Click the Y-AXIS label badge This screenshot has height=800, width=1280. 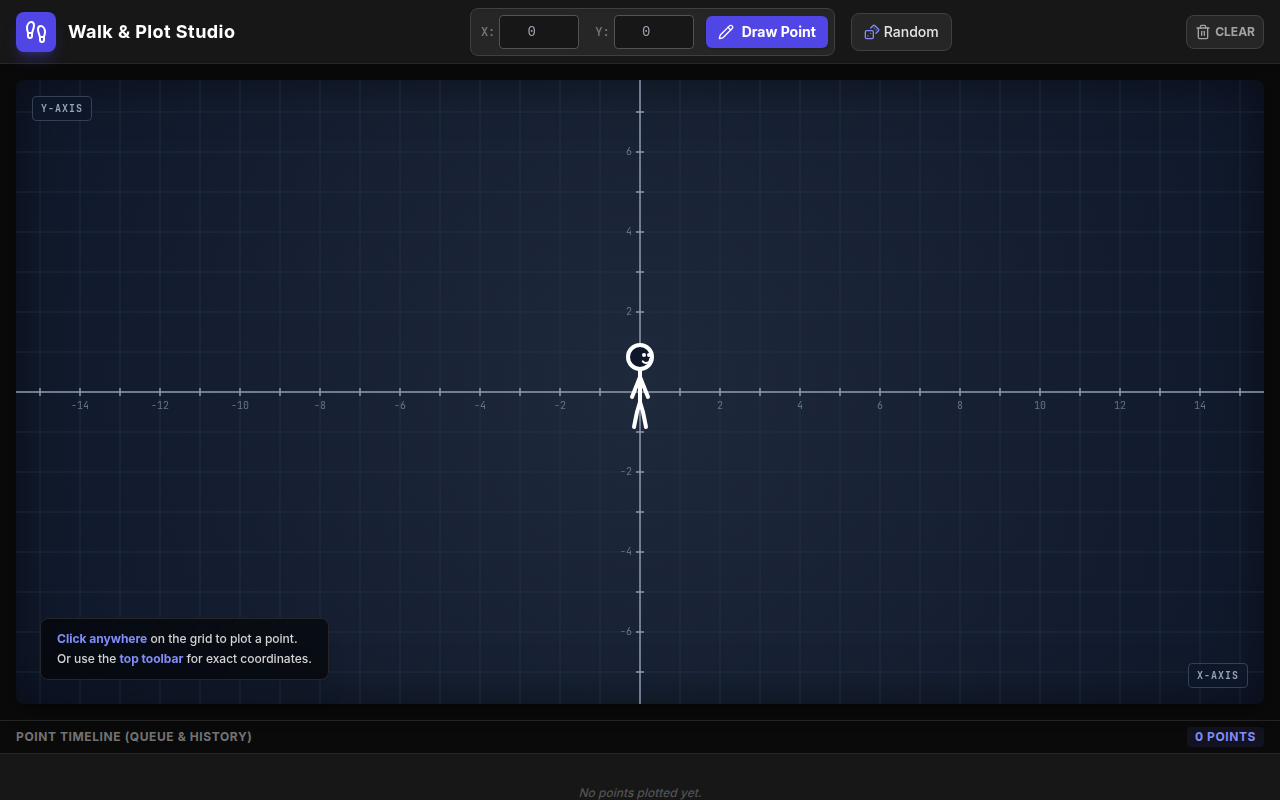tap(62, 108)
